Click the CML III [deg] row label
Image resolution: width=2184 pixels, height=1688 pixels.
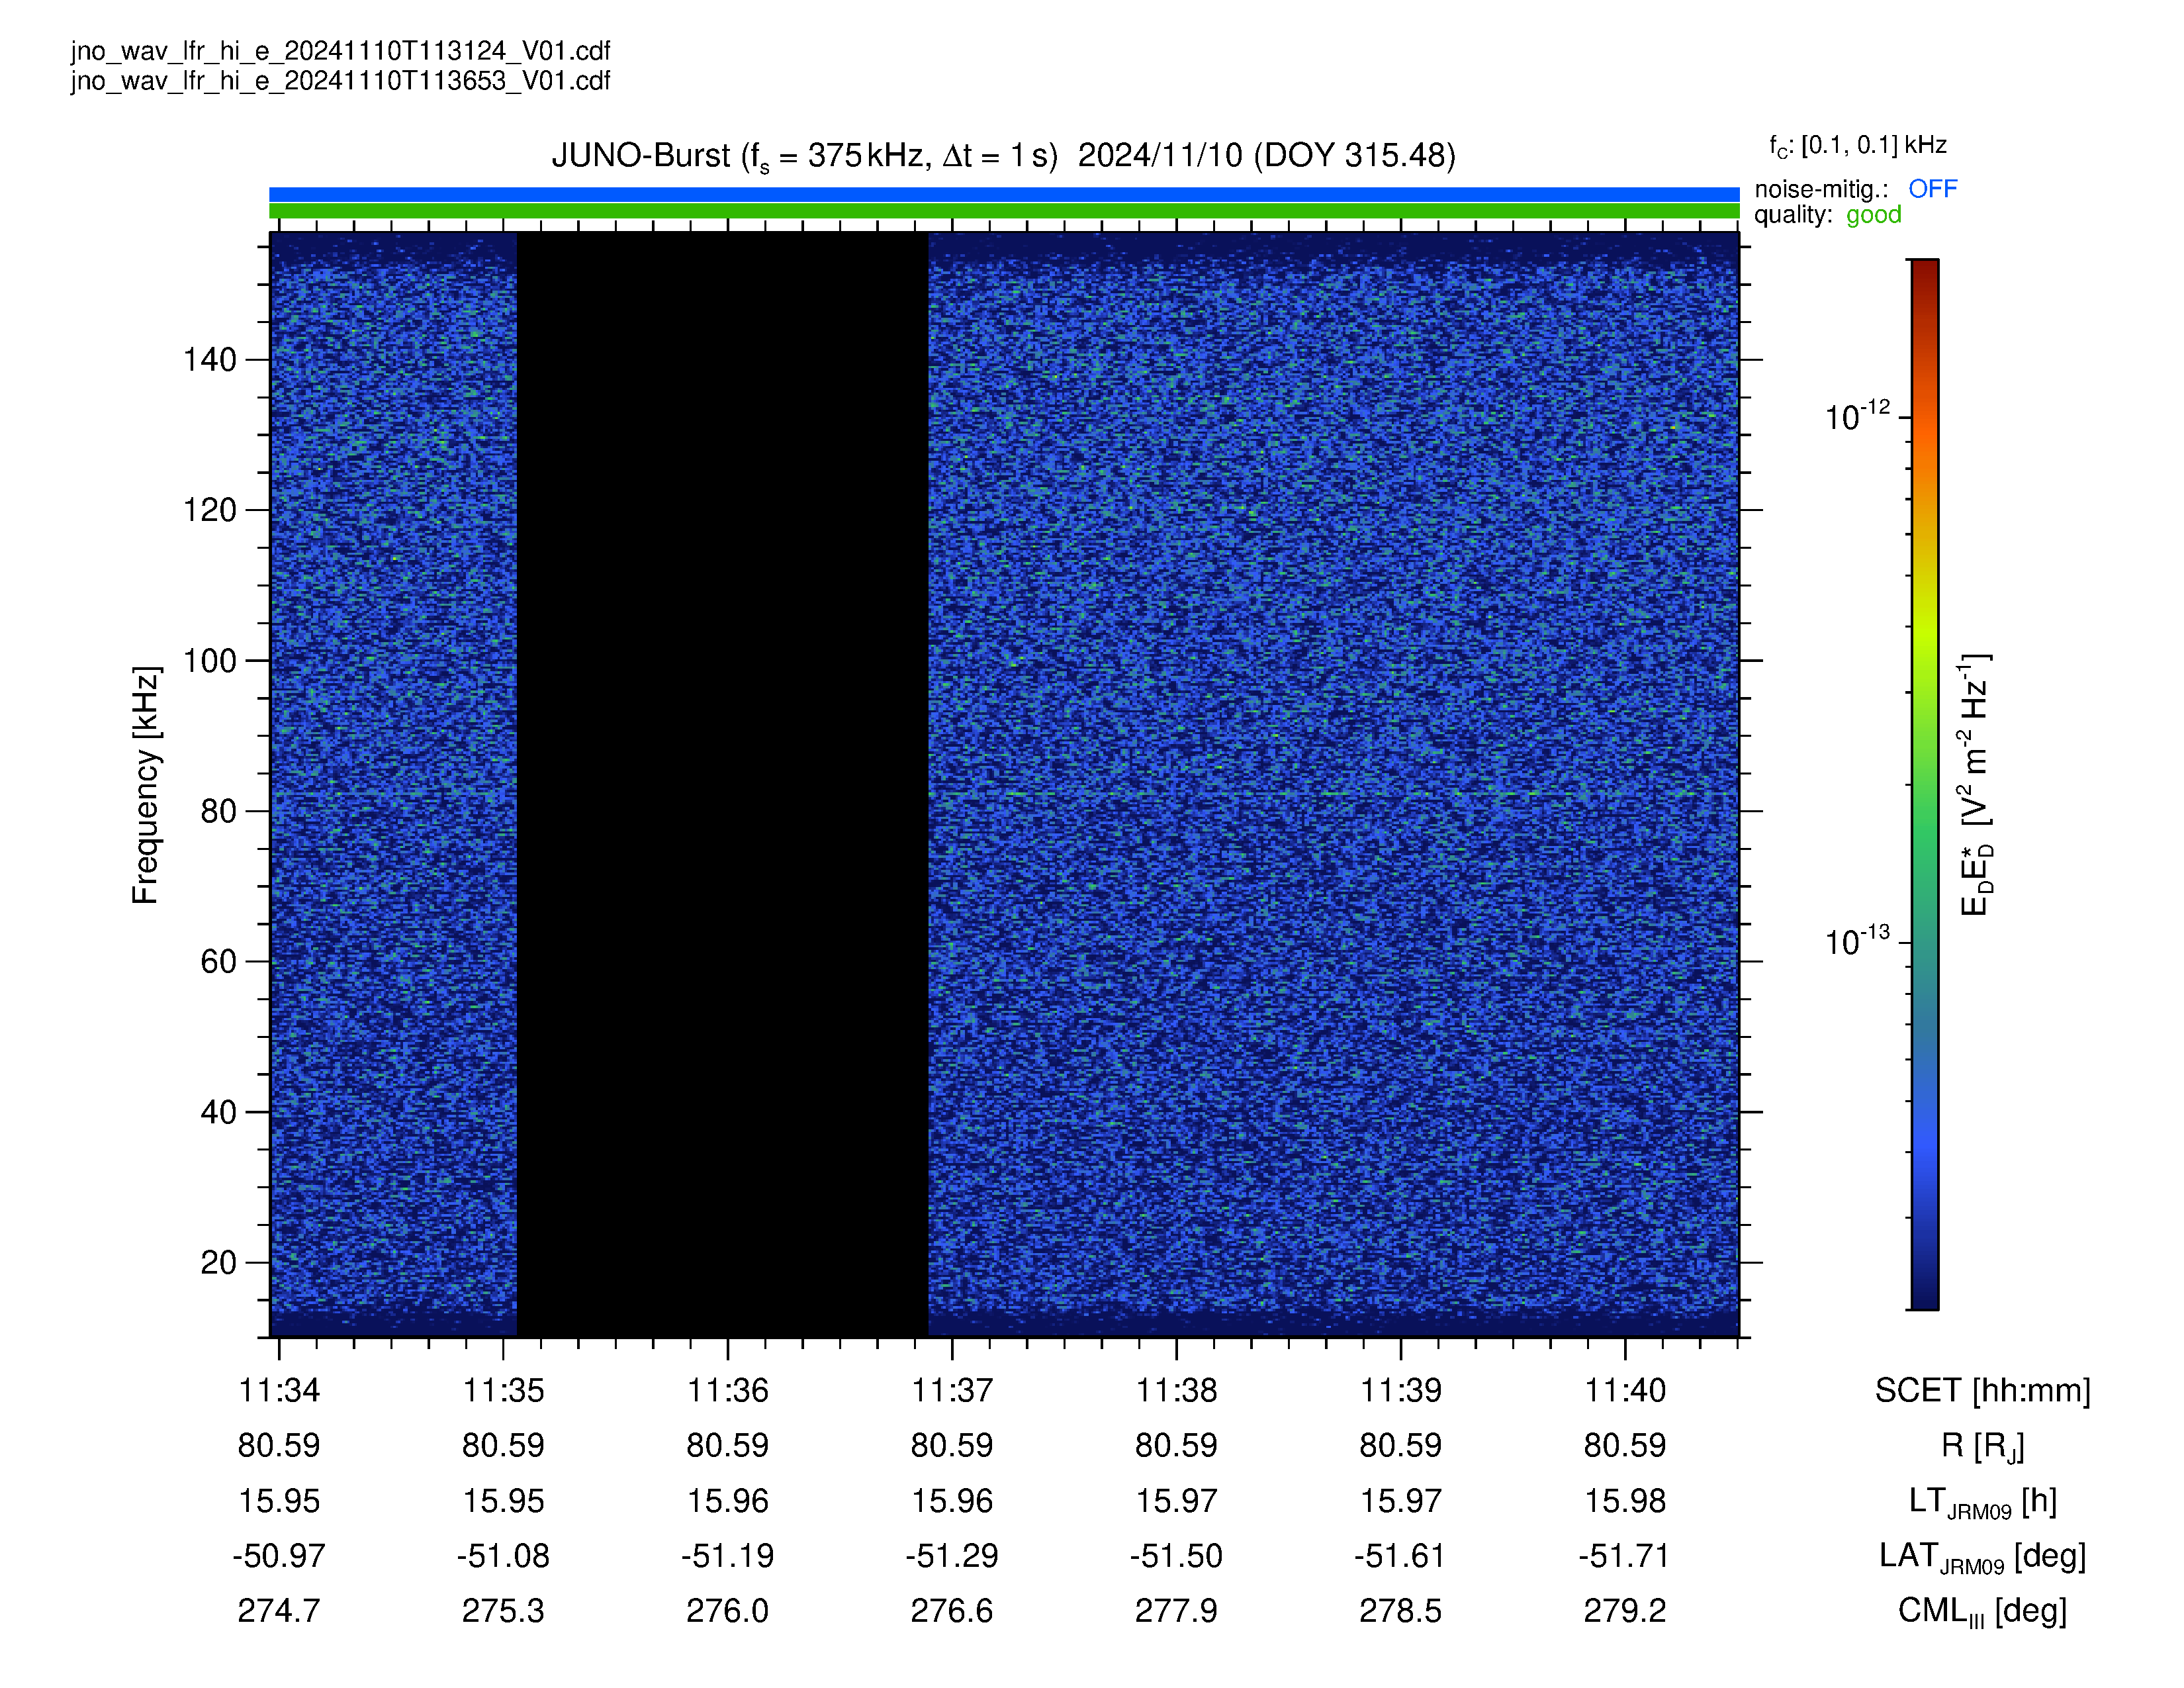(1982, 1611)
